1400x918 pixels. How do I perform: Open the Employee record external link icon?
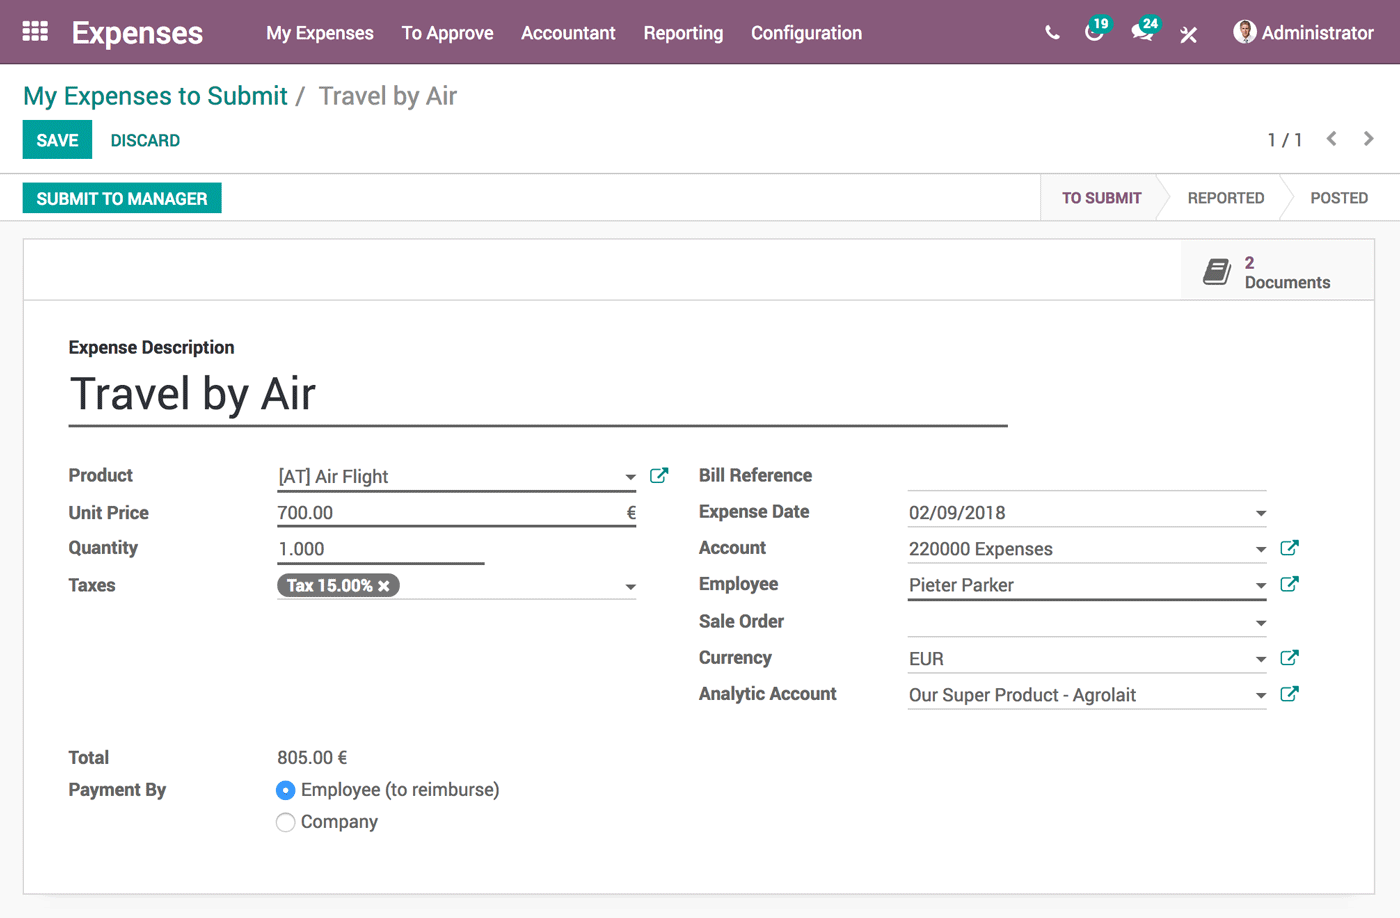(1289, 583)
